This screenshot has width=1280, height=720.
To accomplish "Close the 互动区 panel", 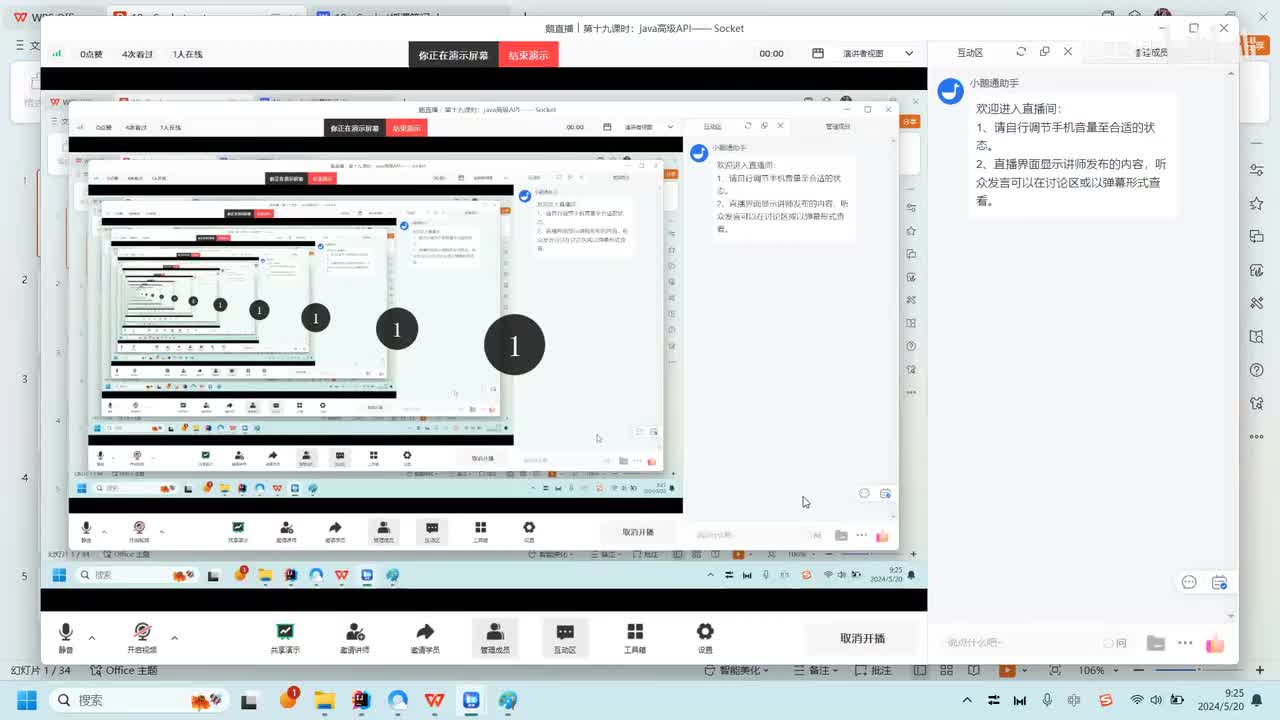I will [1068, 52].
